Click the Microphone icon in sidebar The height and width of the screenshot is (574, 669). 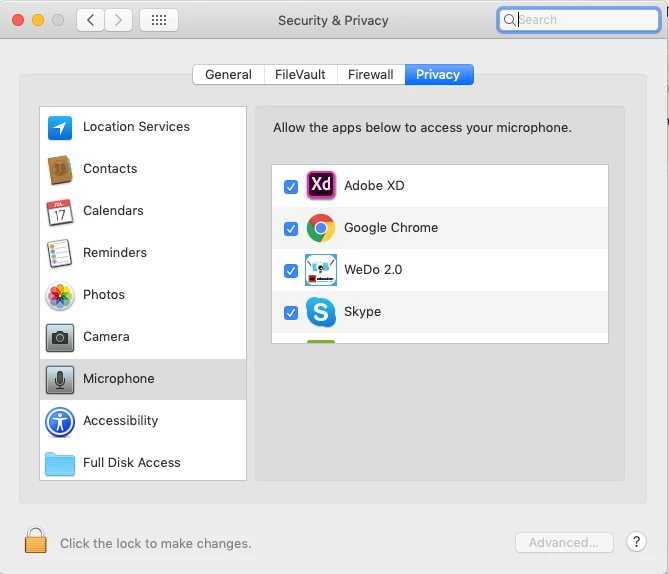[x=60, y=379]
